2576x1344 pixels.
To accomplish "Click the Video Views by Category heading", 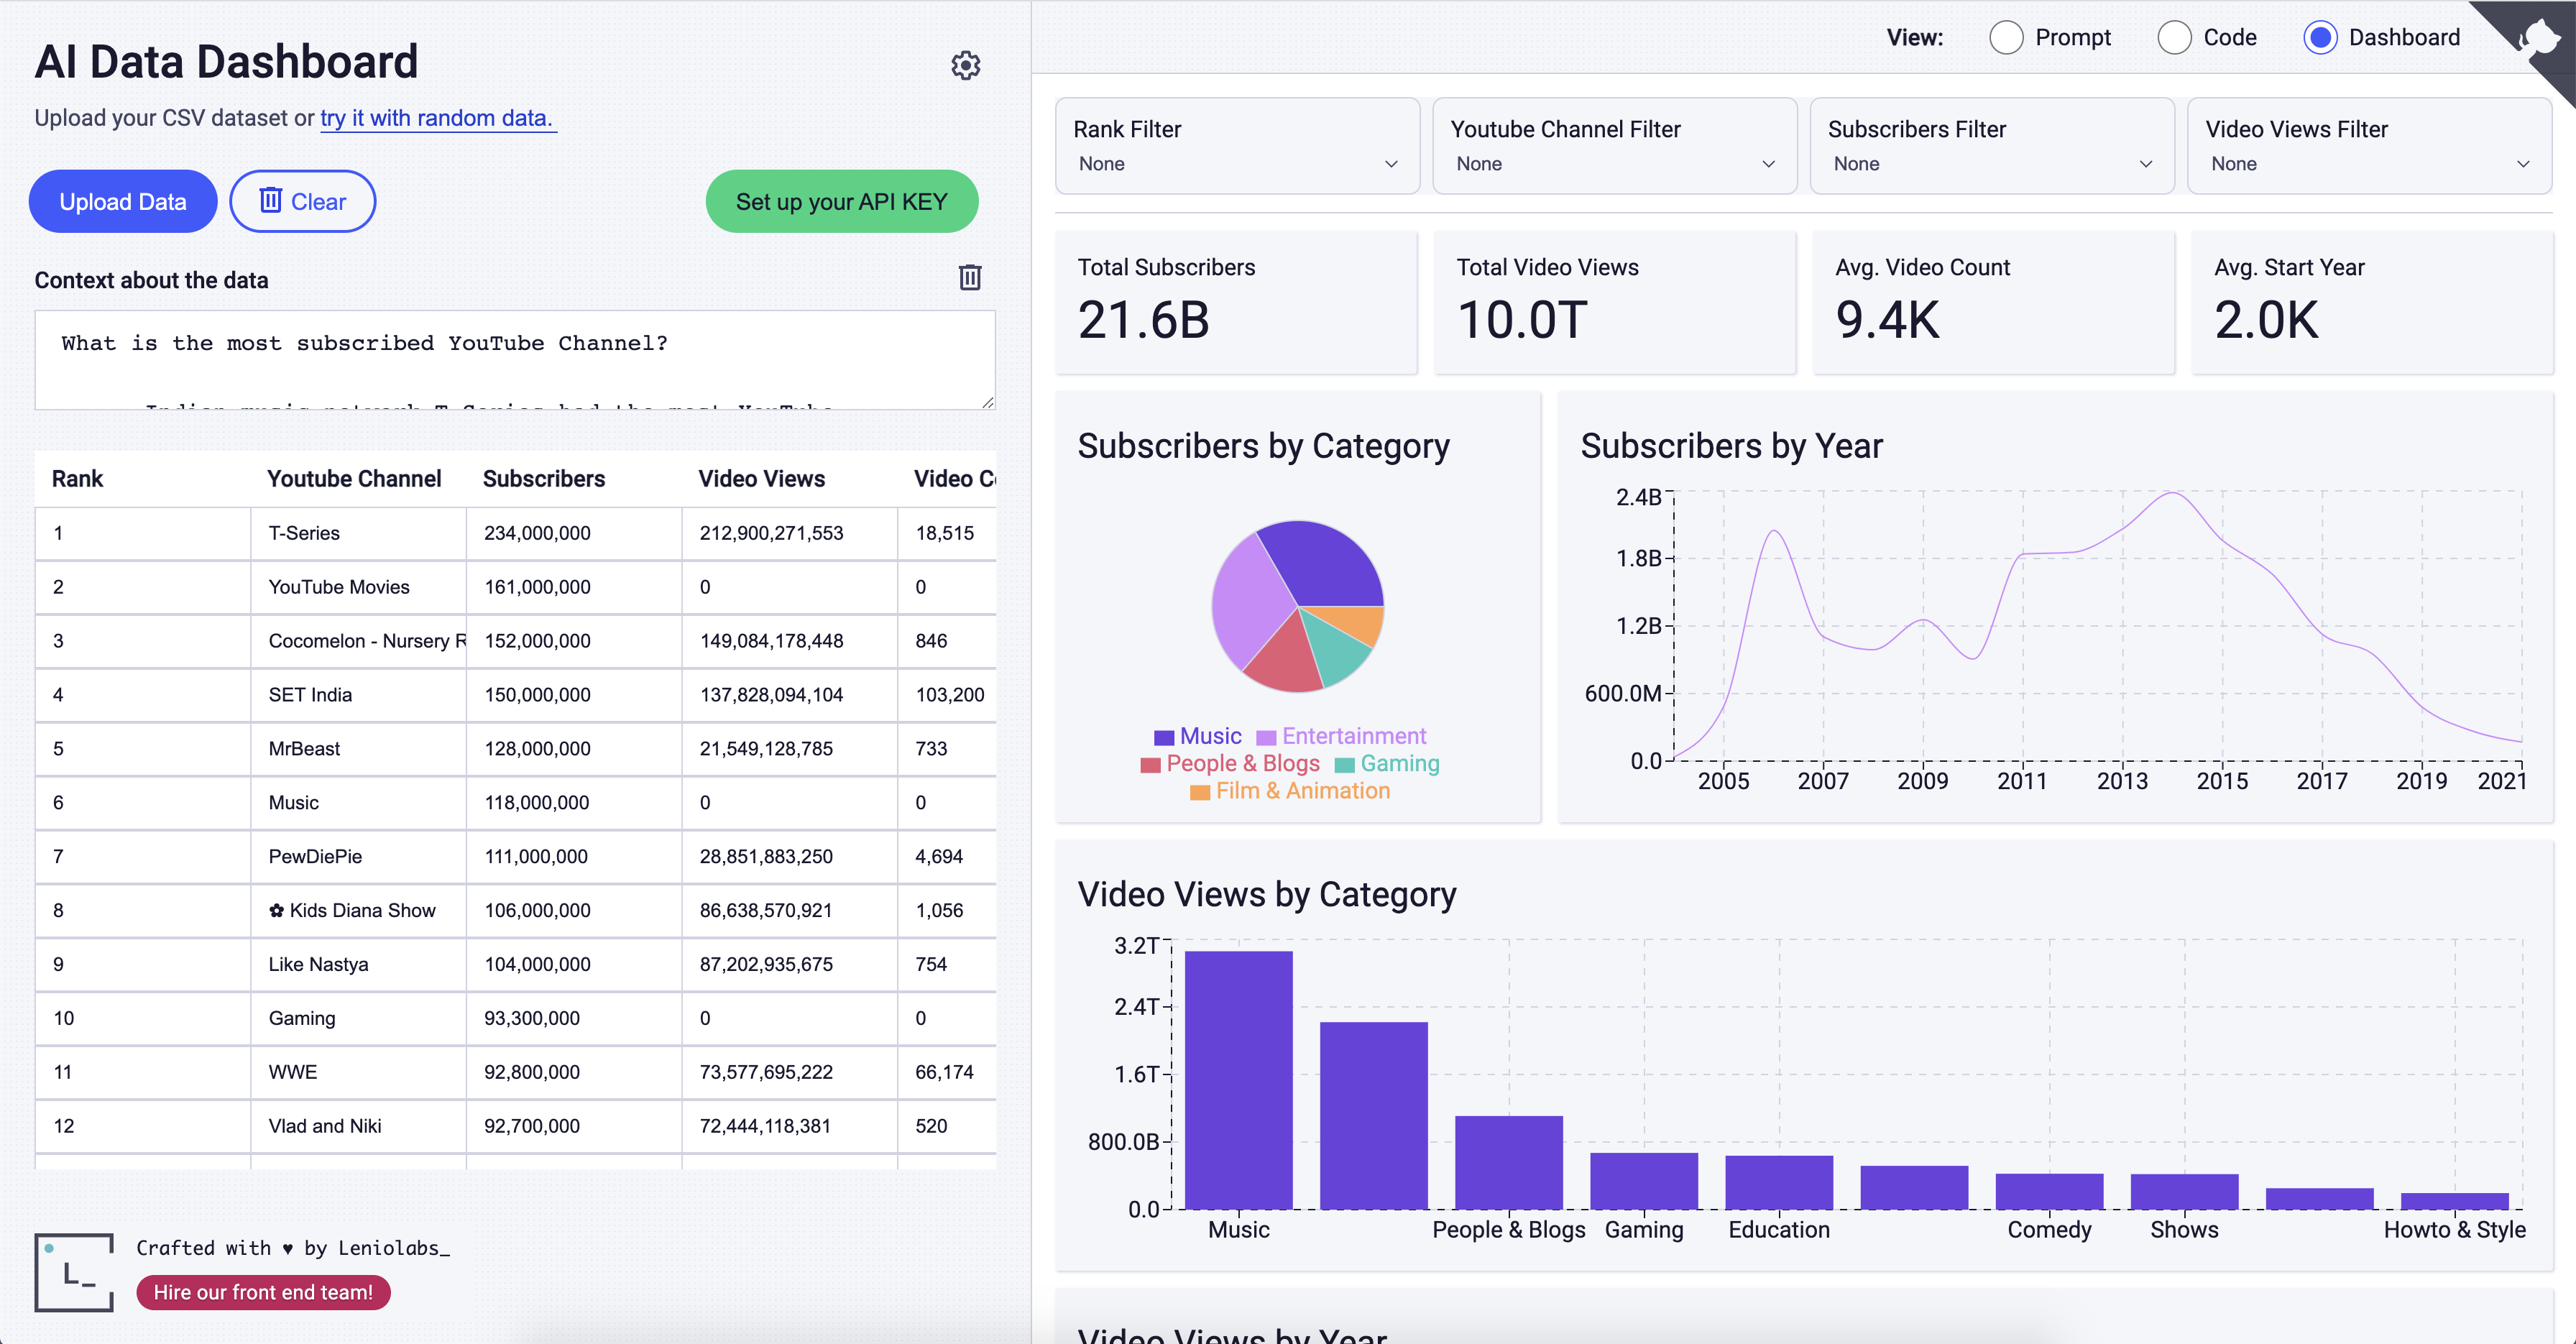I will pyautogui.click(x=1266, y=894).
